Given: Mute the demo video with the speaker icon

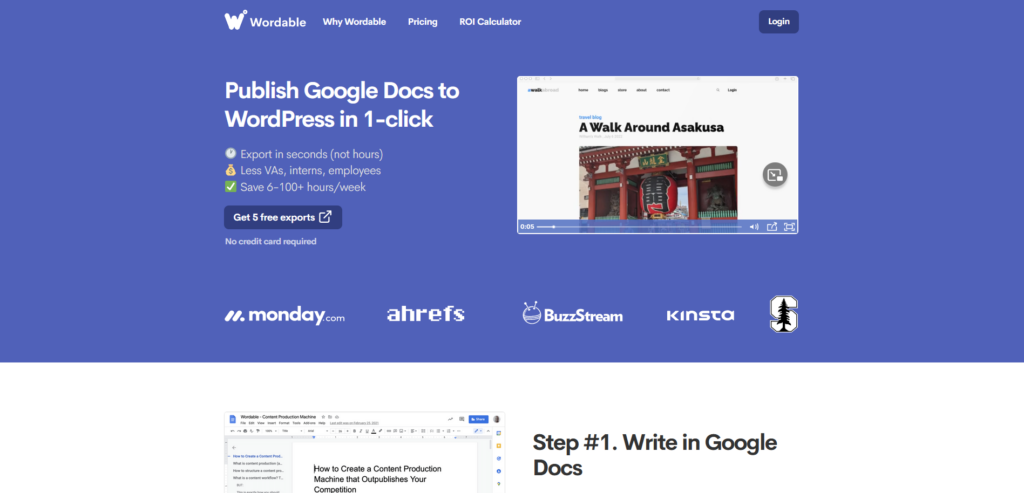Looking at the screenshot, I should [754, 227].
